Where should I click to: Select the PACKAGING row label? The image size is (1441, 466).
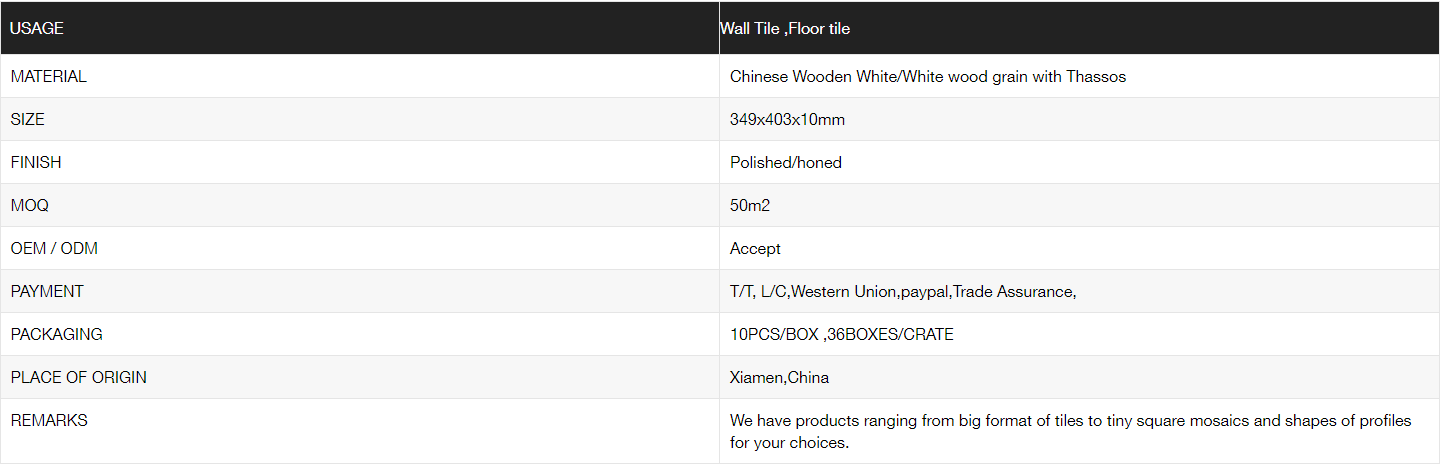(57, 335)
